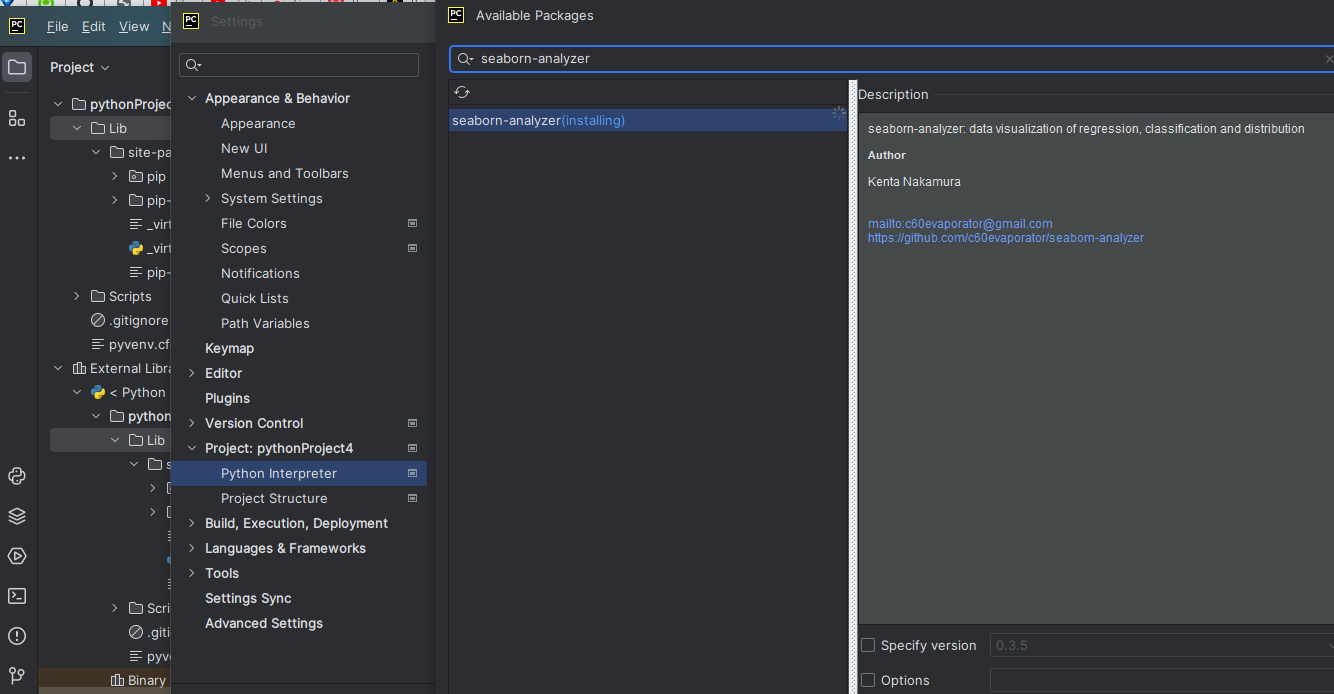Click the magnifier icon in Available Packages search
Image resolution: width=1334 pixels, height=694 pixels.
[465, 59]
